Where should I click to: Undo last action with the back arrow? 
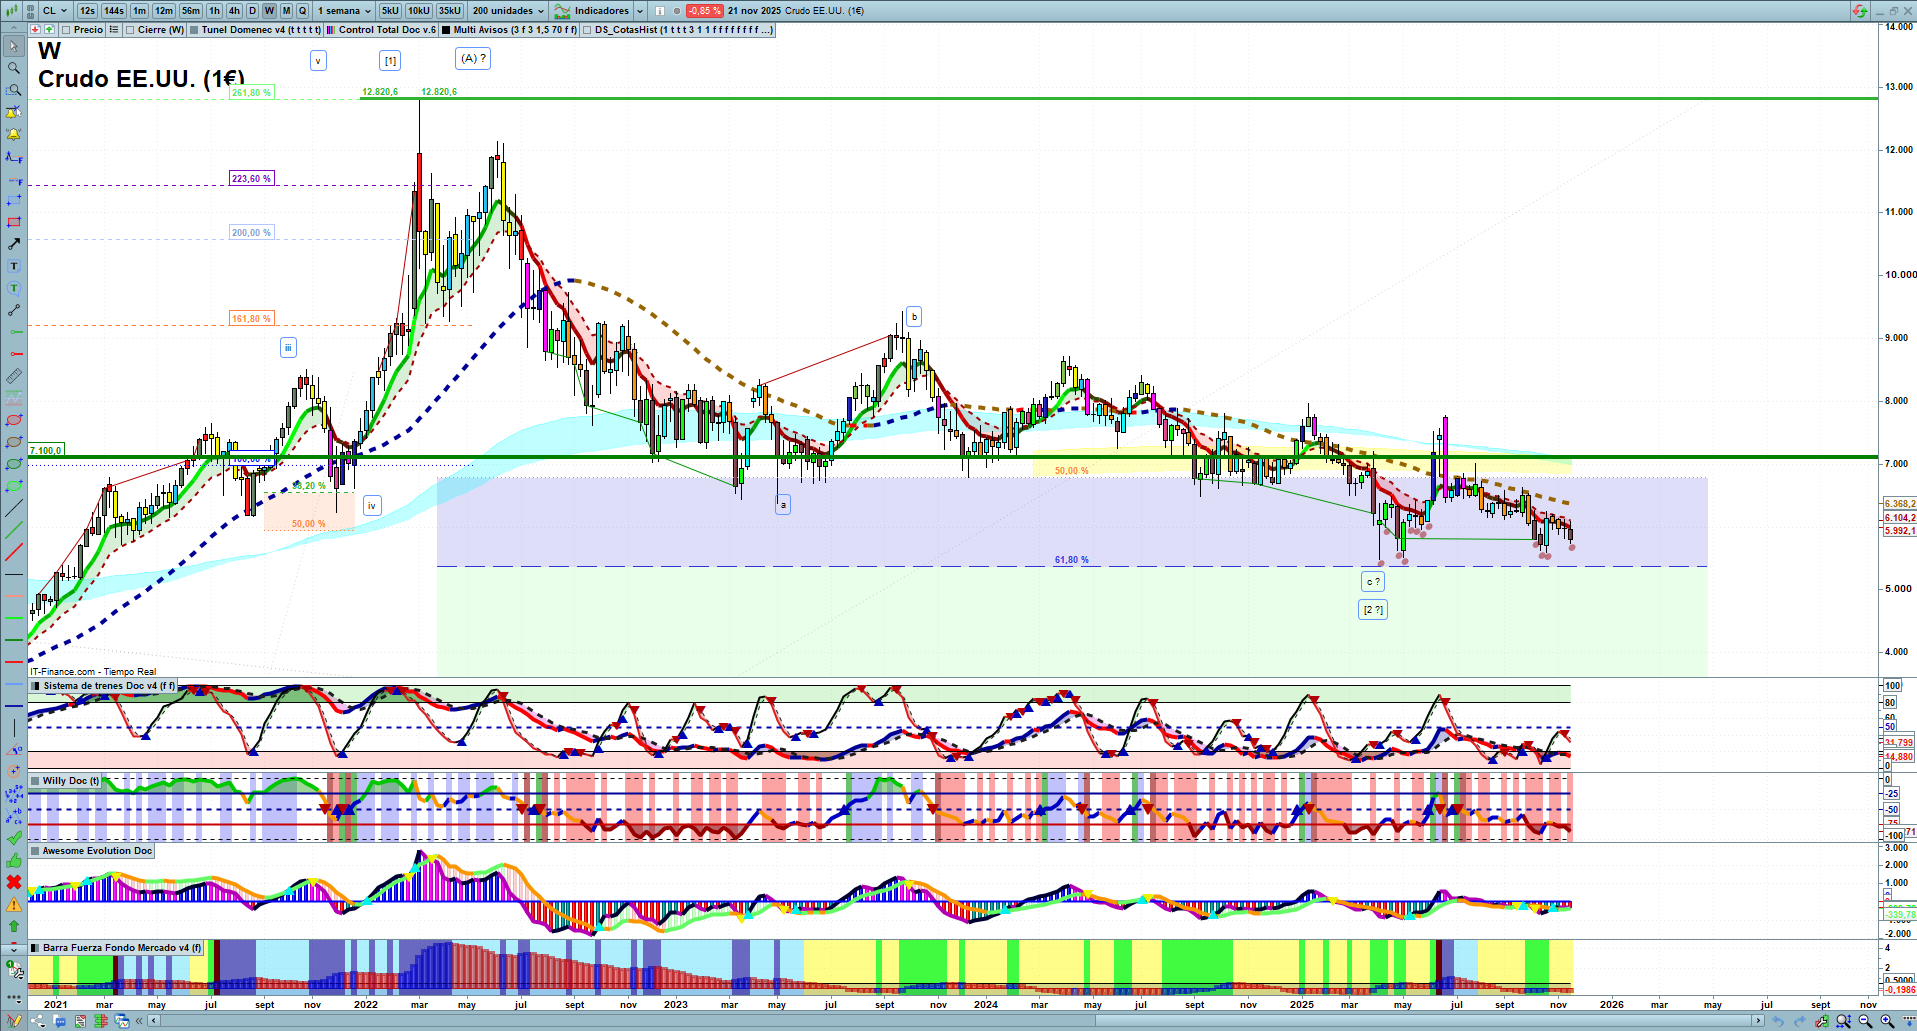pyautogui.click(x=1777, y=1021)
